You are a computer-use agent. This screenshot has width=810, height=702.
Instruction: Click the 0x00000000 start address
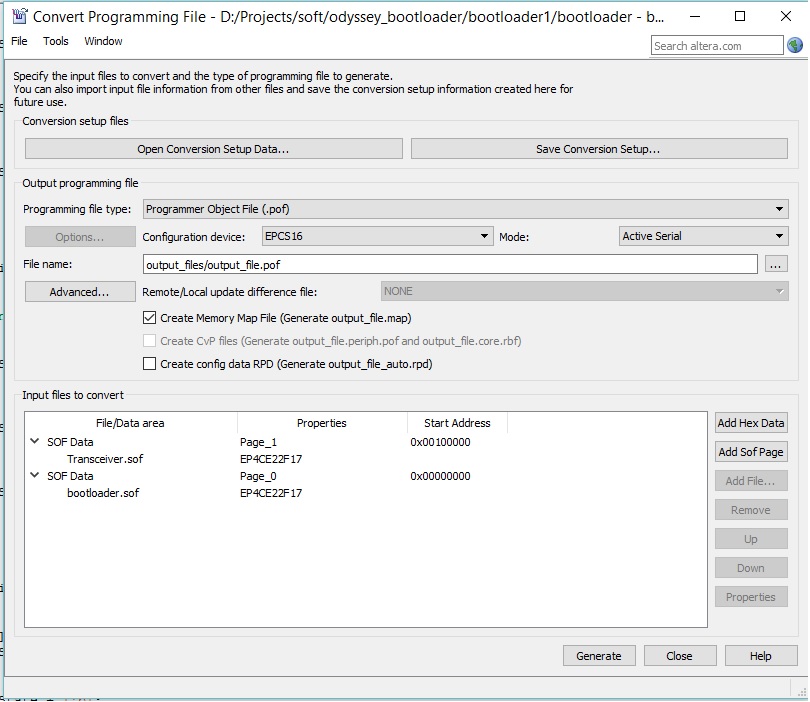coord(440,476)
